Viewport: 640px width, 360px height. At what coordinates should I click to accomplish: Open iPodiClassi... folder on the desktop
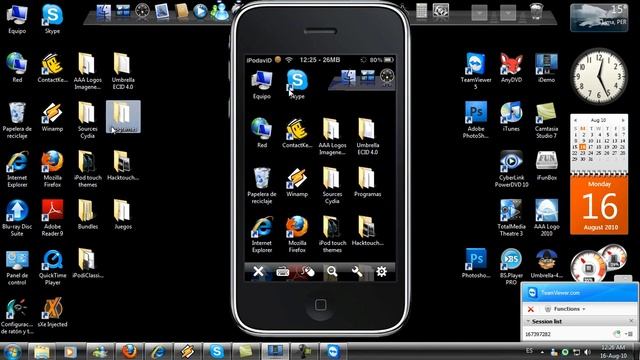coord(87,264)
